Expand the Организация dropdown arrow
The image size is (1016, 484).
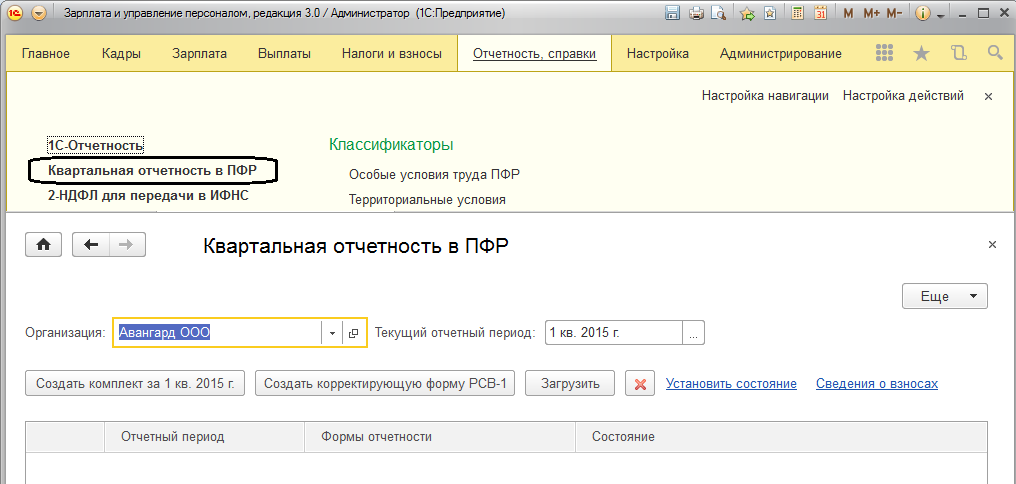(x=332, y=333)
